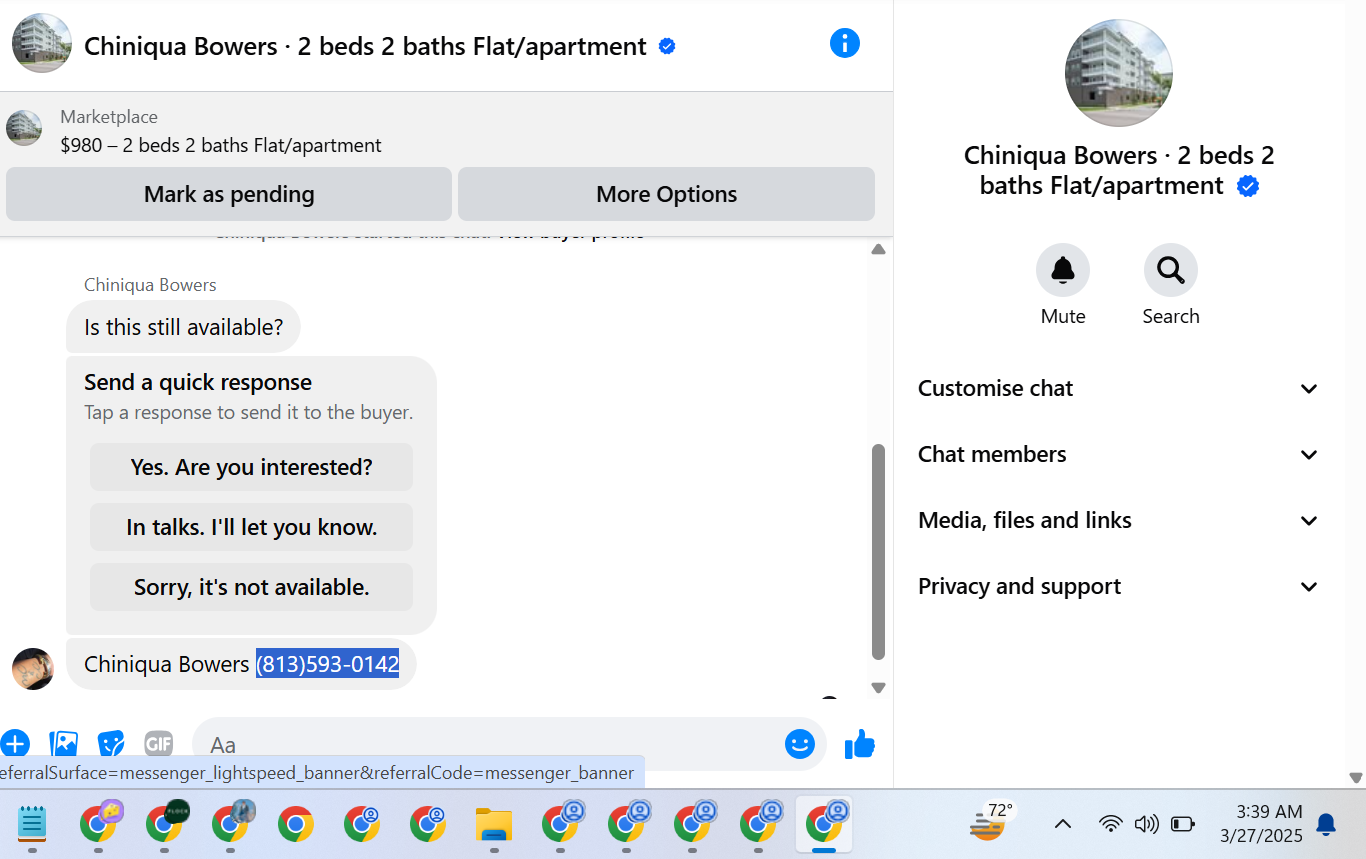
Task: Open More Options for the listing
Action: 666,194
